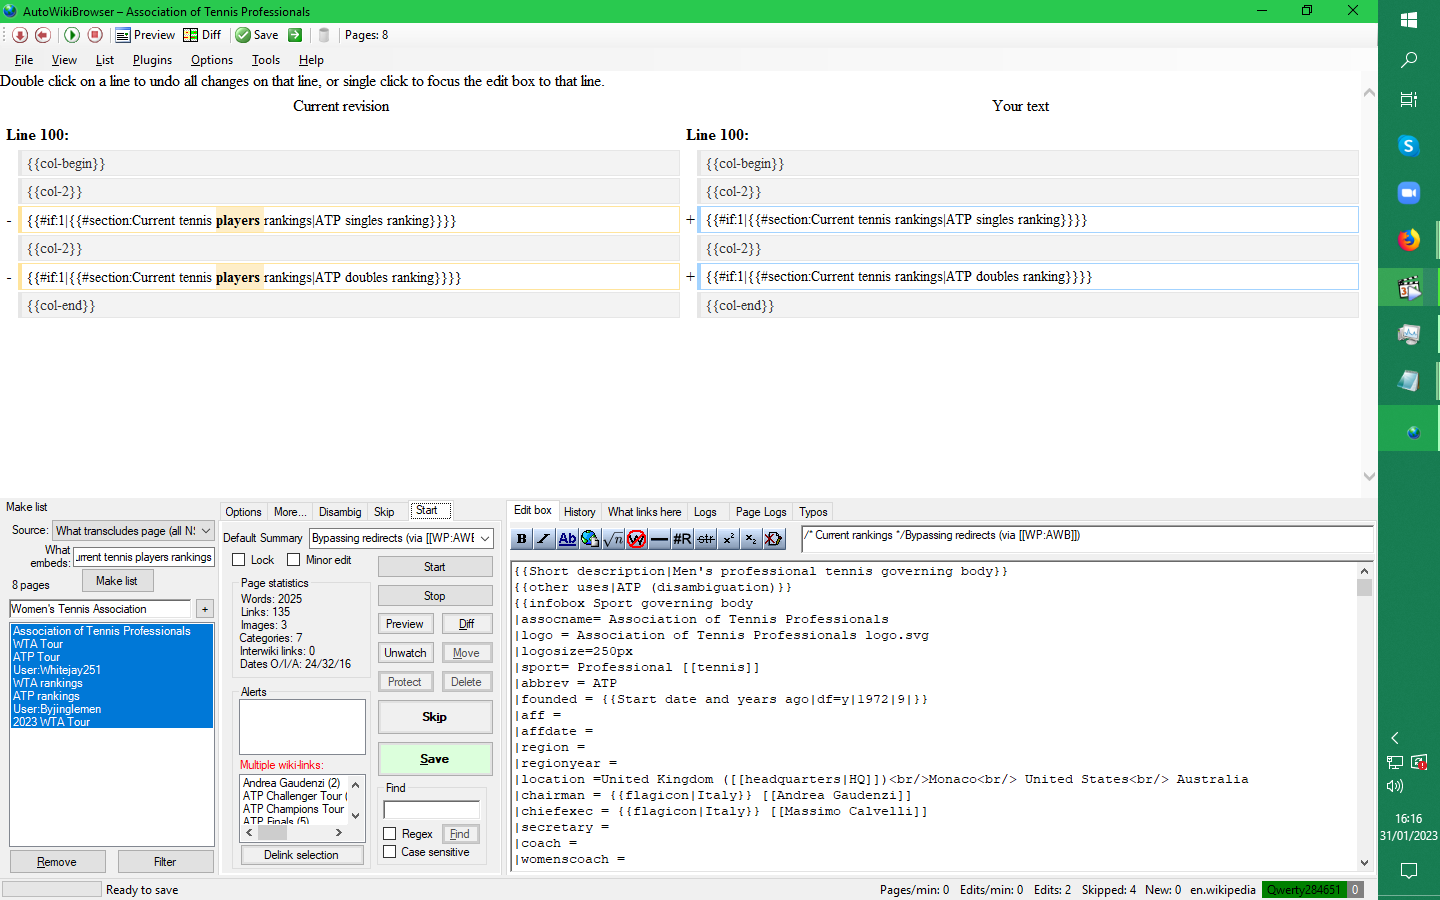Click the red Stop square icon

(95, 35)
